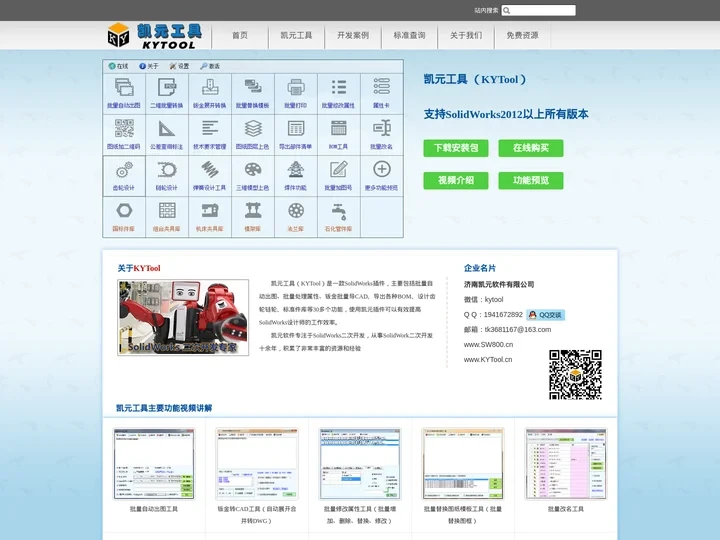Click the email text tk3681167@163.com
Viewport: 720px width, 540px height.
(x=518, y=329)
